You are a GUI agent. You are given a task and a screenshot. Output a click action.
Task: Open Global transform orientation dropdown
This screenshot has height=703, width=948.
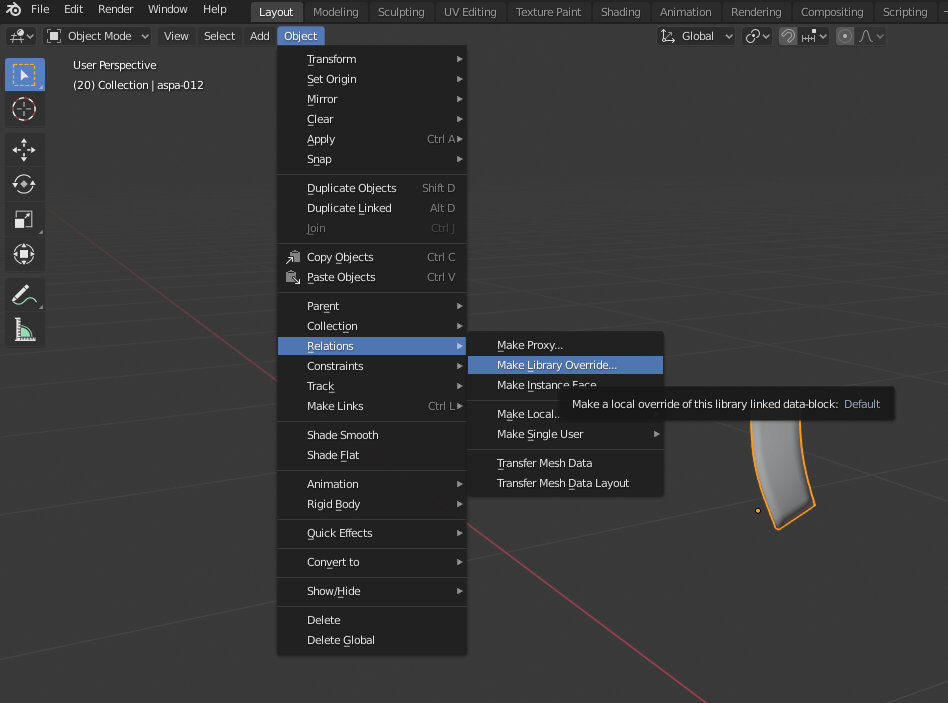pos(697,36)
